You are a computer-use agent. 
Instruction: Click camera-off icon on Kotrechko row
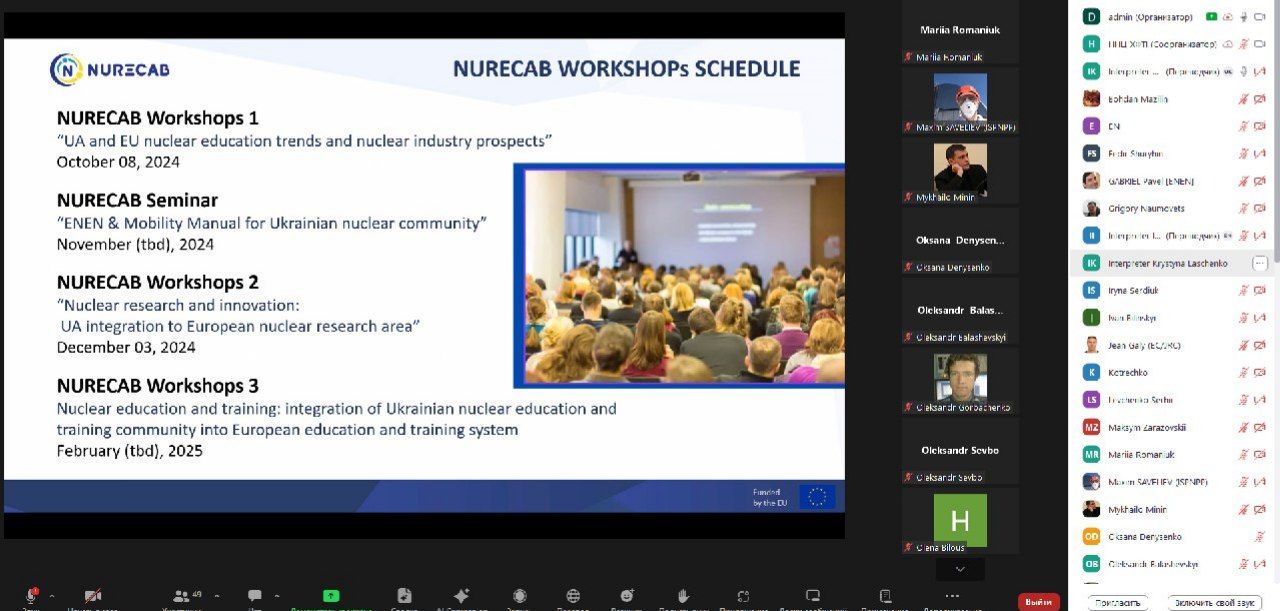pos(1260,372)
